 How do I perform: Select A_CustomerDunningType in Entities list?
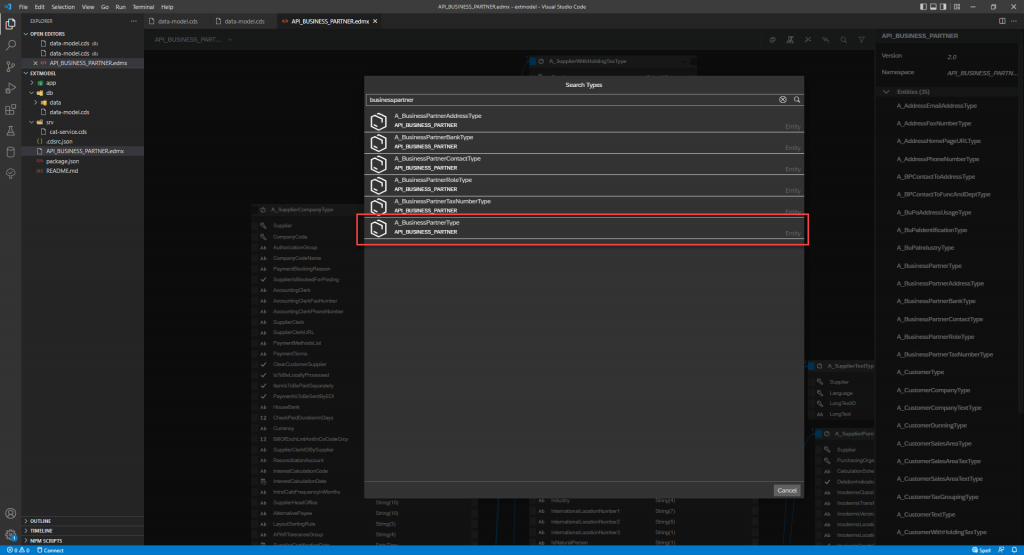[931, 426]
